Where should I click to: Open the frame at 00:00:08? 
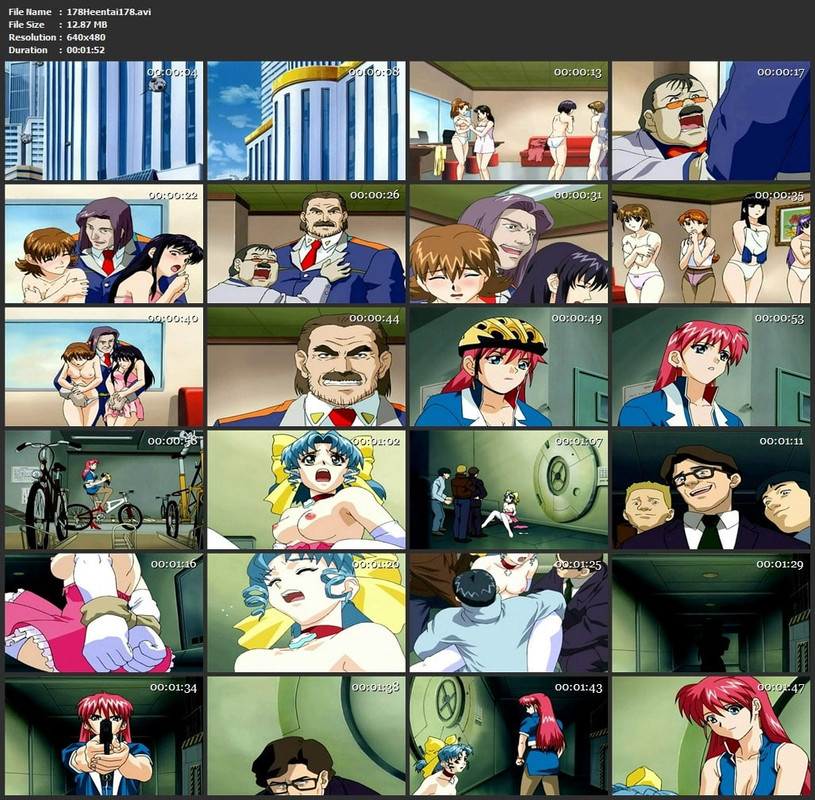306,121
